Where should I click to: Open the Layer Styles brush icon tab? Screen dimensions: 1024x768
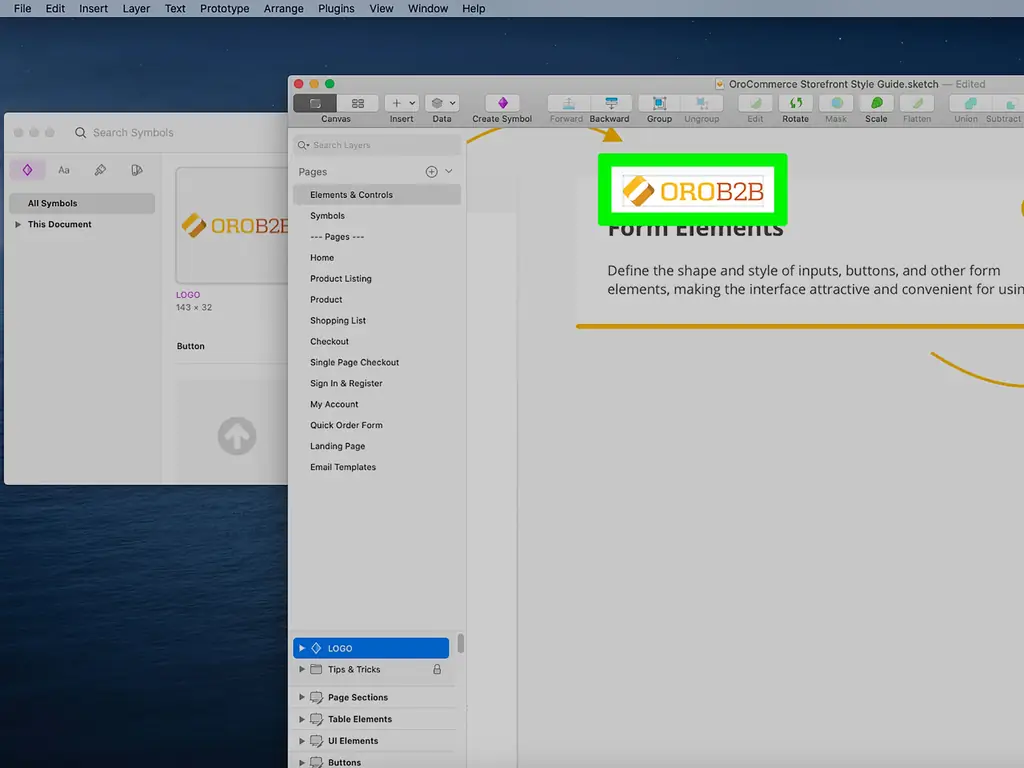pyautogui.click(x=100, y=170)
